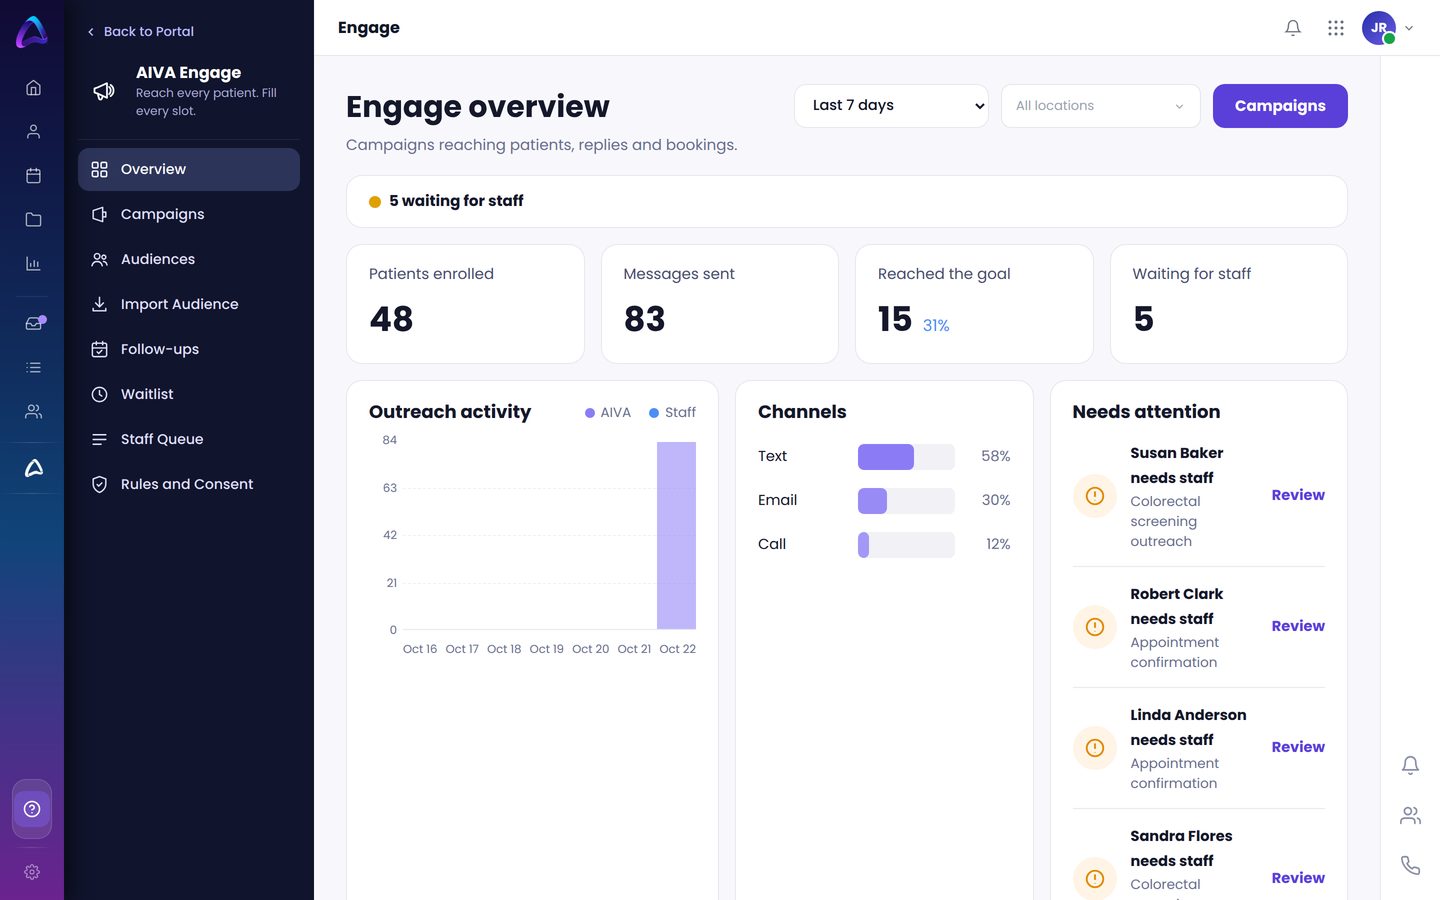Review Sandra Flores's item
Image resolution: width=1440 pixels, height=900 pixels.
pos(1298,878)
